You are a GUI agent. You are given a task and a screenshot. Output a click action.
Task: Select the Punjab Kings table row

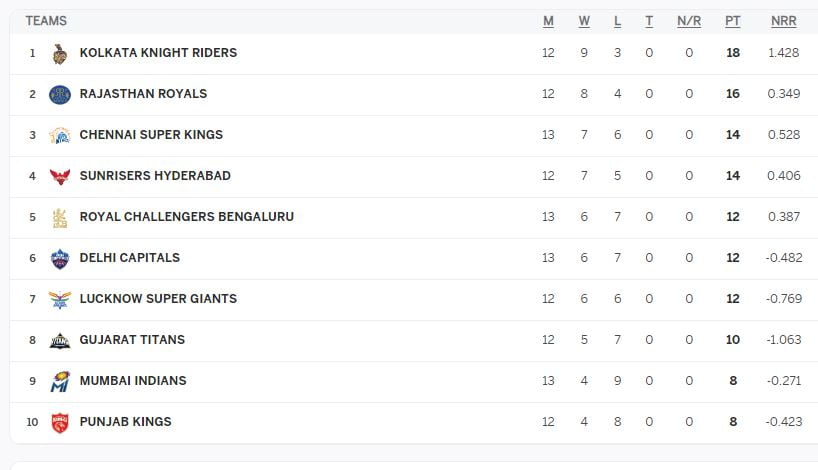[414, 422]
